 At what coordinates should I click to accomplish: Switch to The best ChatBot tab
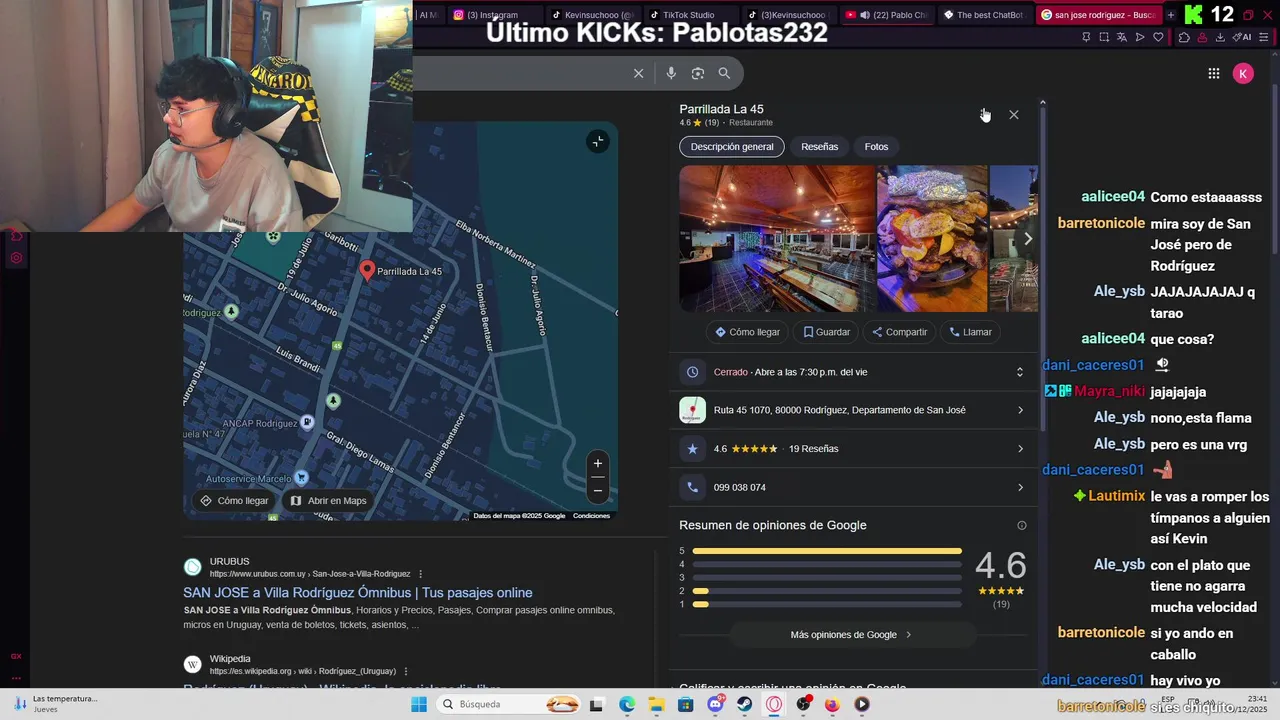click(983, 15)
